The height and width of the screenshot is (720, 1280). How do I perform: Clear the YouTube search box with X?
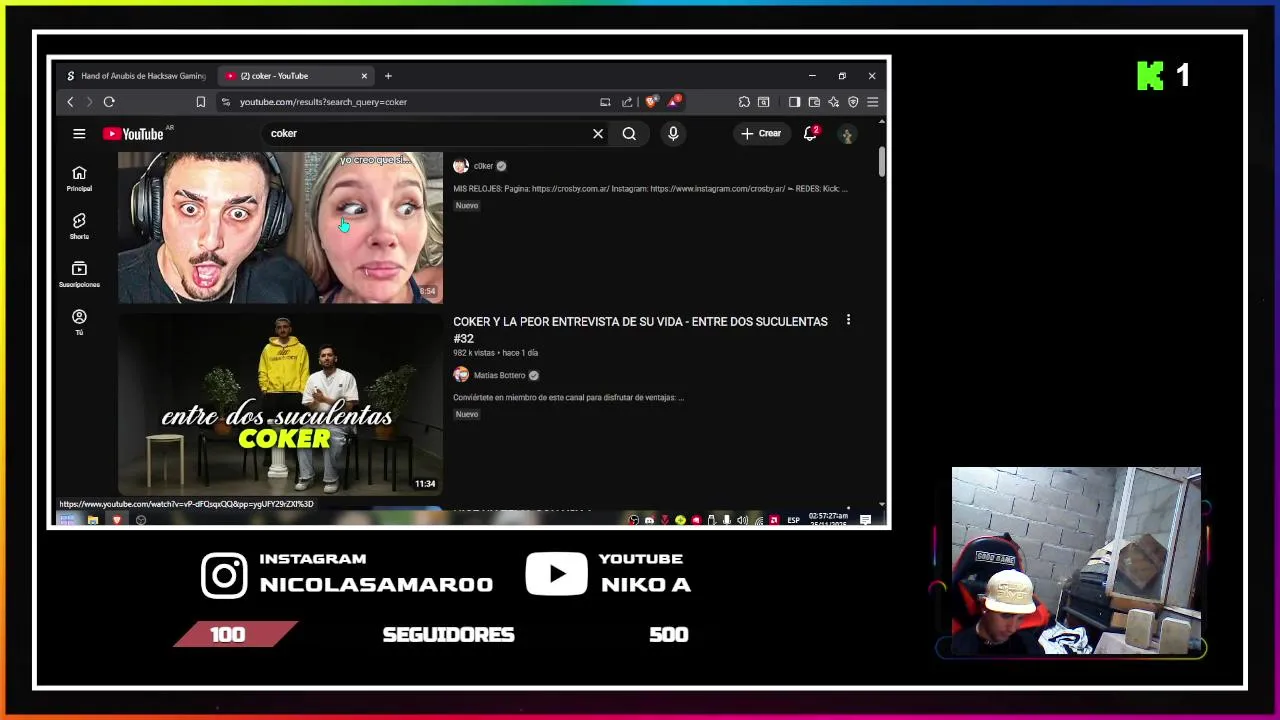click(598, 134)
